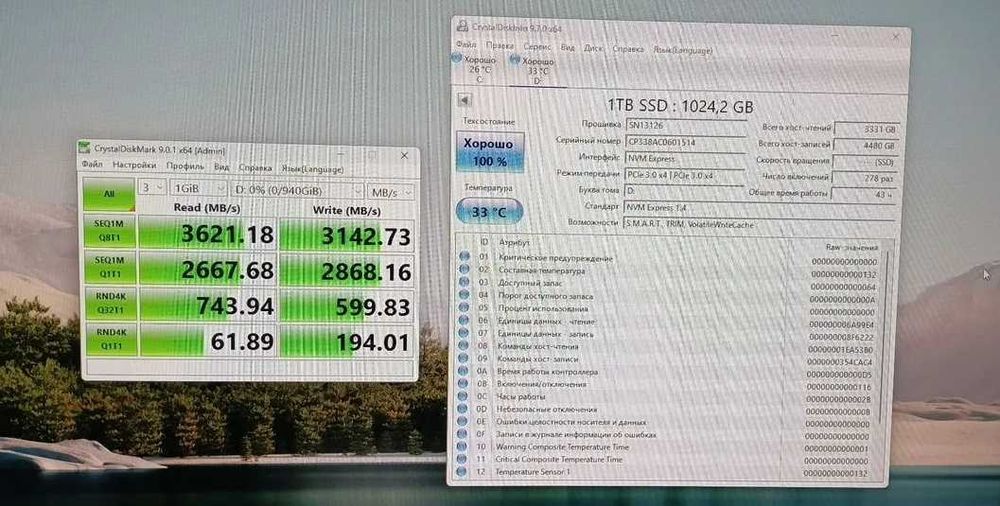The image size is (1000, 506).
Task: Click the status circle for attribute 08
Action: click(x=464, y=346)
